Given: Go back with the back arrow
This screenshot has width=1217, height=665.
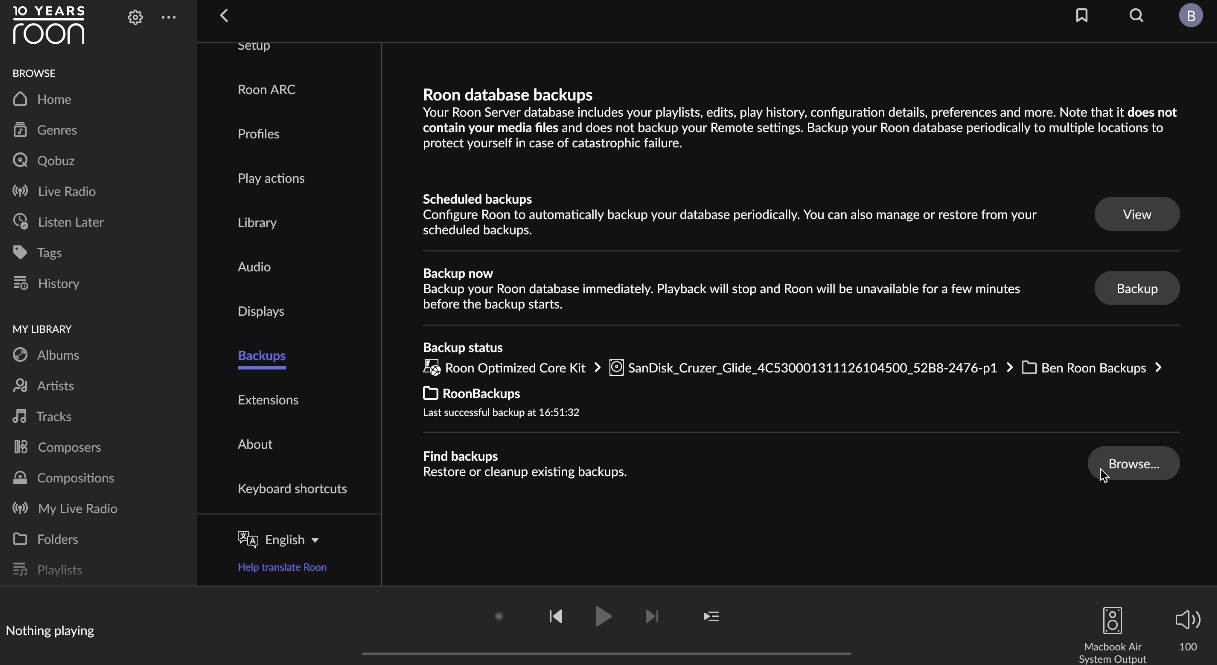Looking at the screenshot, I should click(224, 15).
